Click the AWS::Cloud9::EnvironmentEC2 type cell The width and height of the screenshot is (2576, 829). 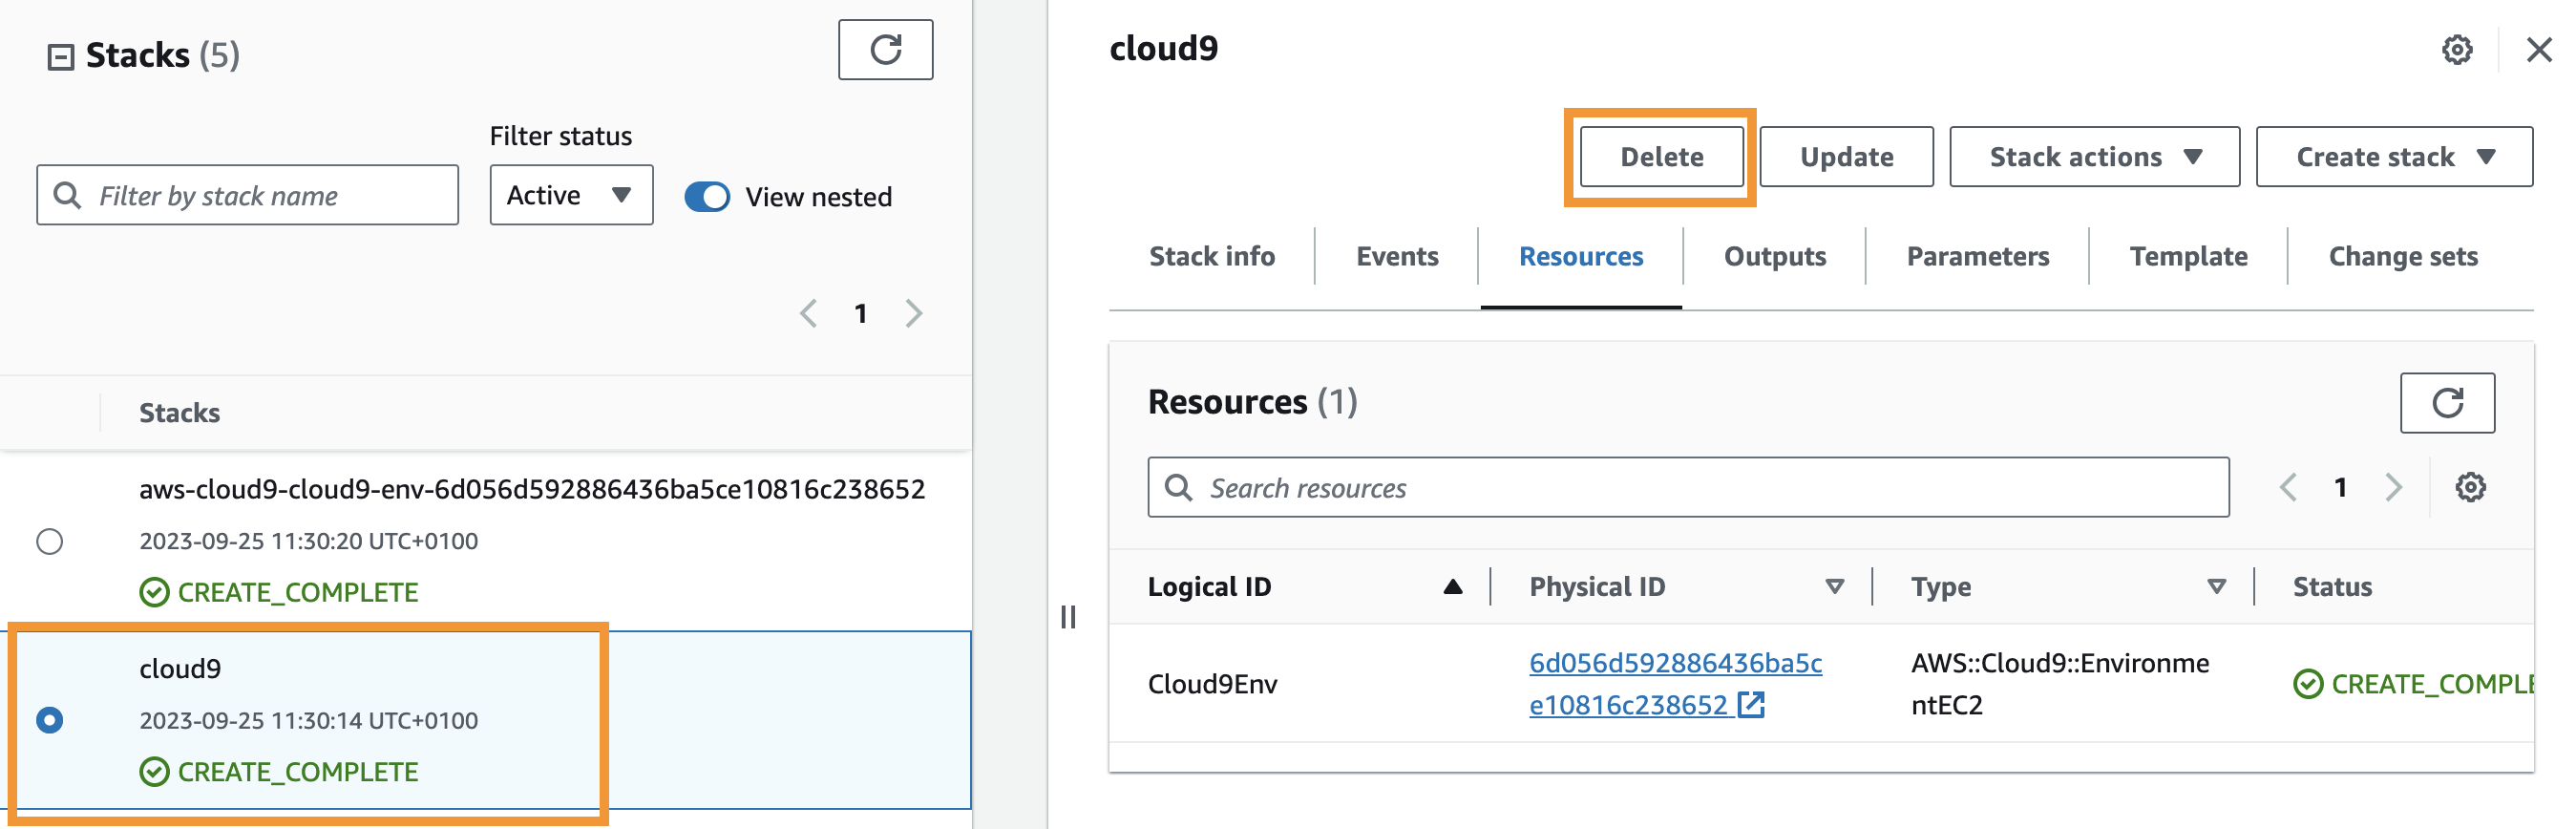[2059, 684]
